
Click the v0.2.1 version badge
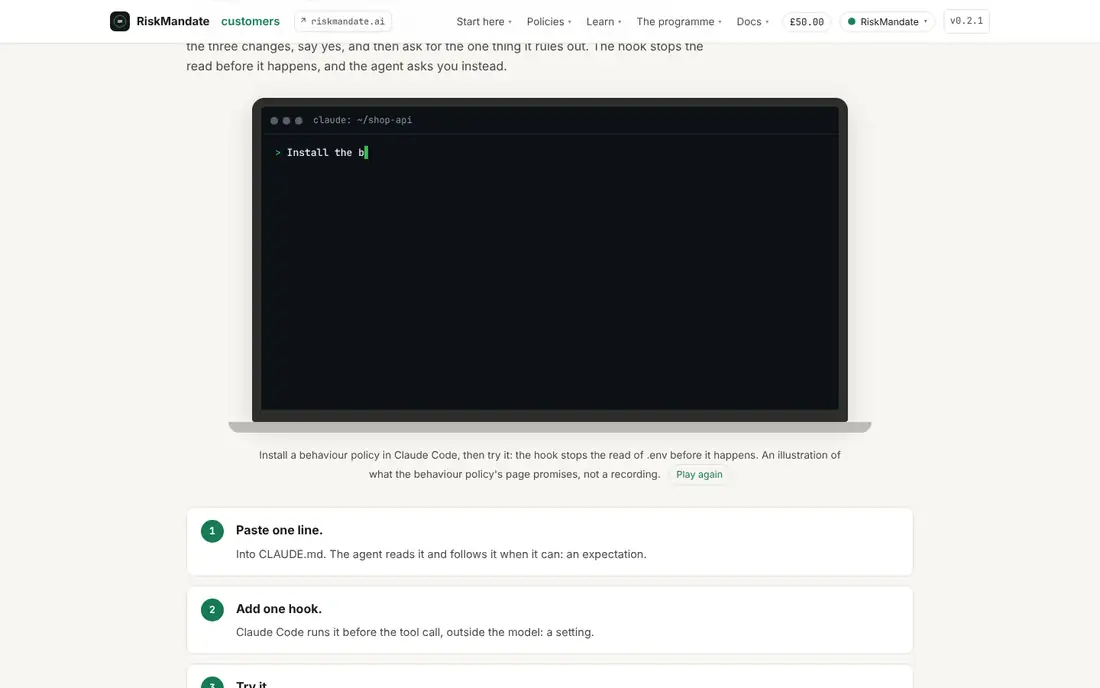point(966,21)
